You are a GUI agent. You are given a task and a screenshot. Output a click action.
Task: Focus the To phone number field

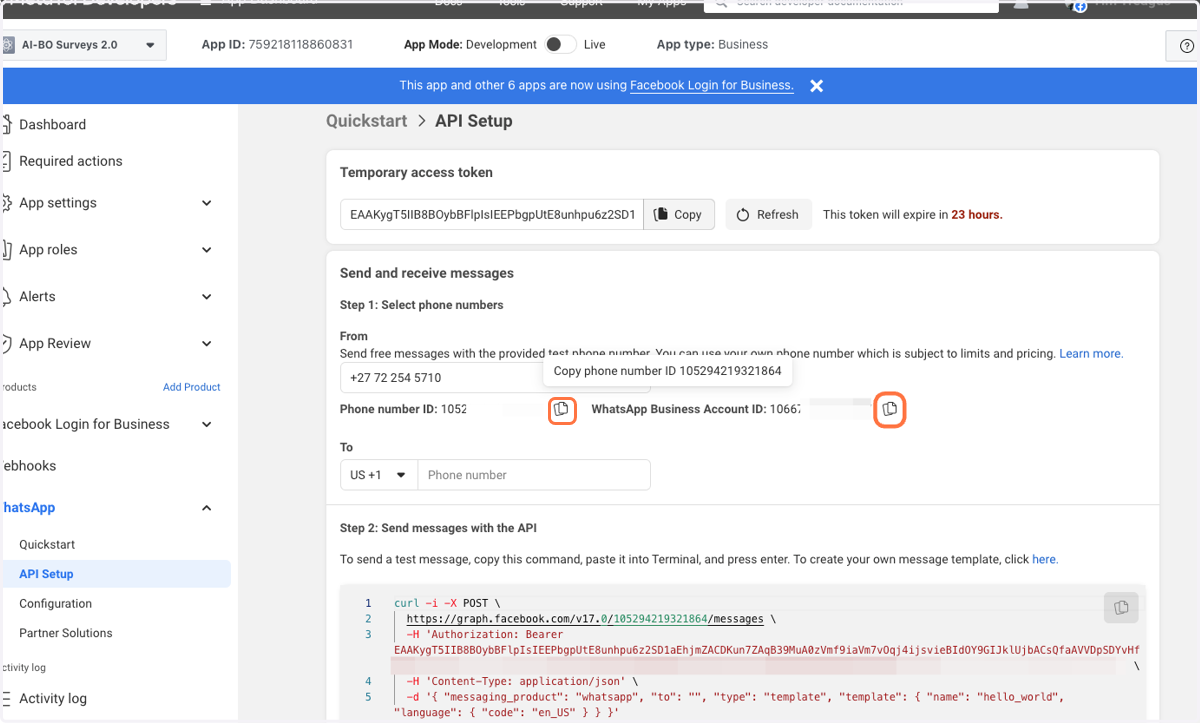tap(534, 475)
